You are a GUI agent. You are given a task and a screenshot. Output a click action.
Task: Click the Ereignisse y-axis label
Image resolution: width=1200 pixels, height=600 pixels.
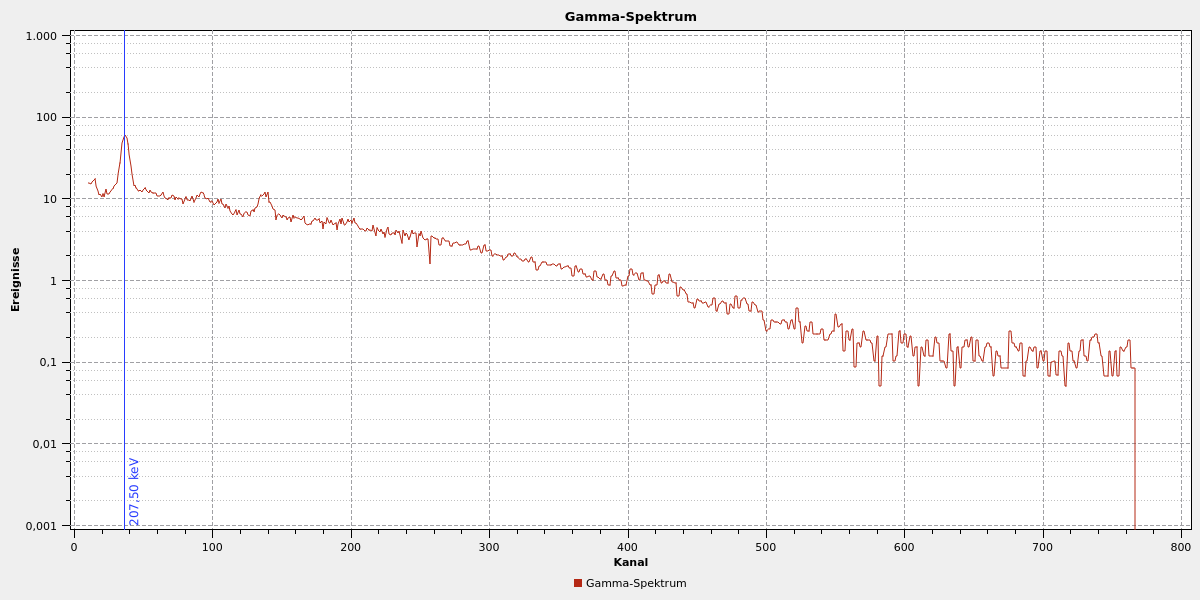click(16, 279)
